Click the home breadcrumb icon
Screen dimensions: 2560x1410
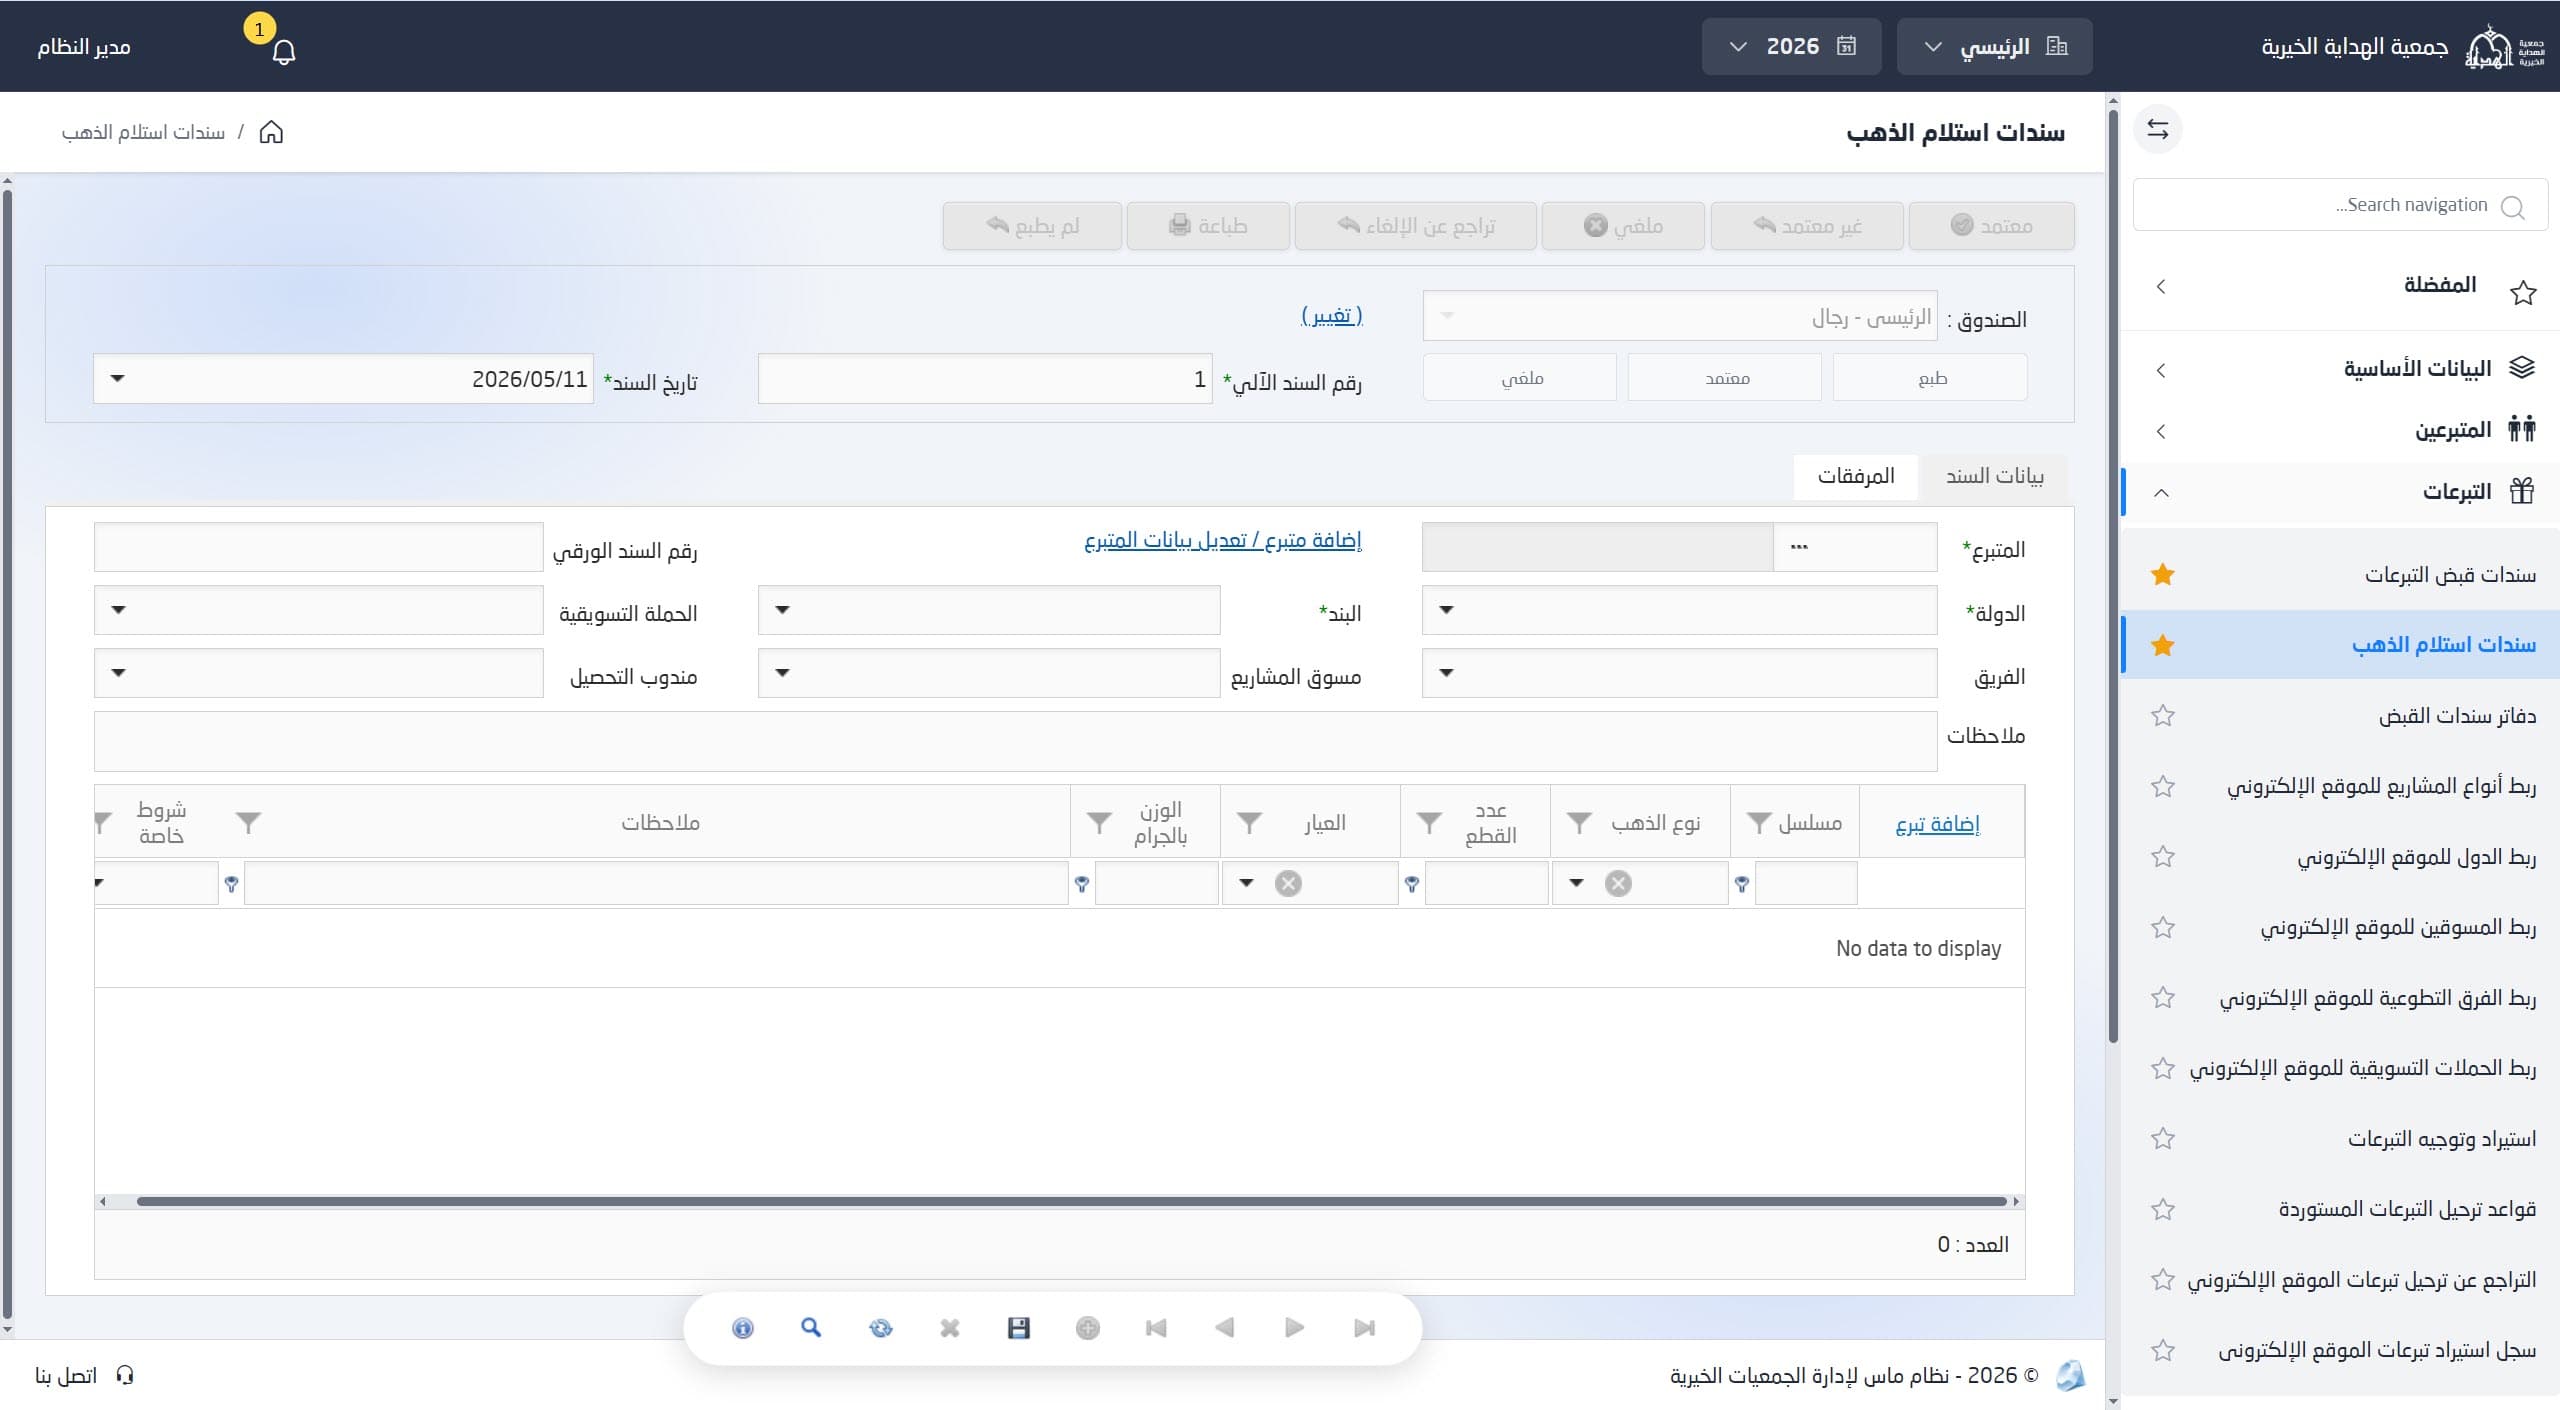[271, 132]
